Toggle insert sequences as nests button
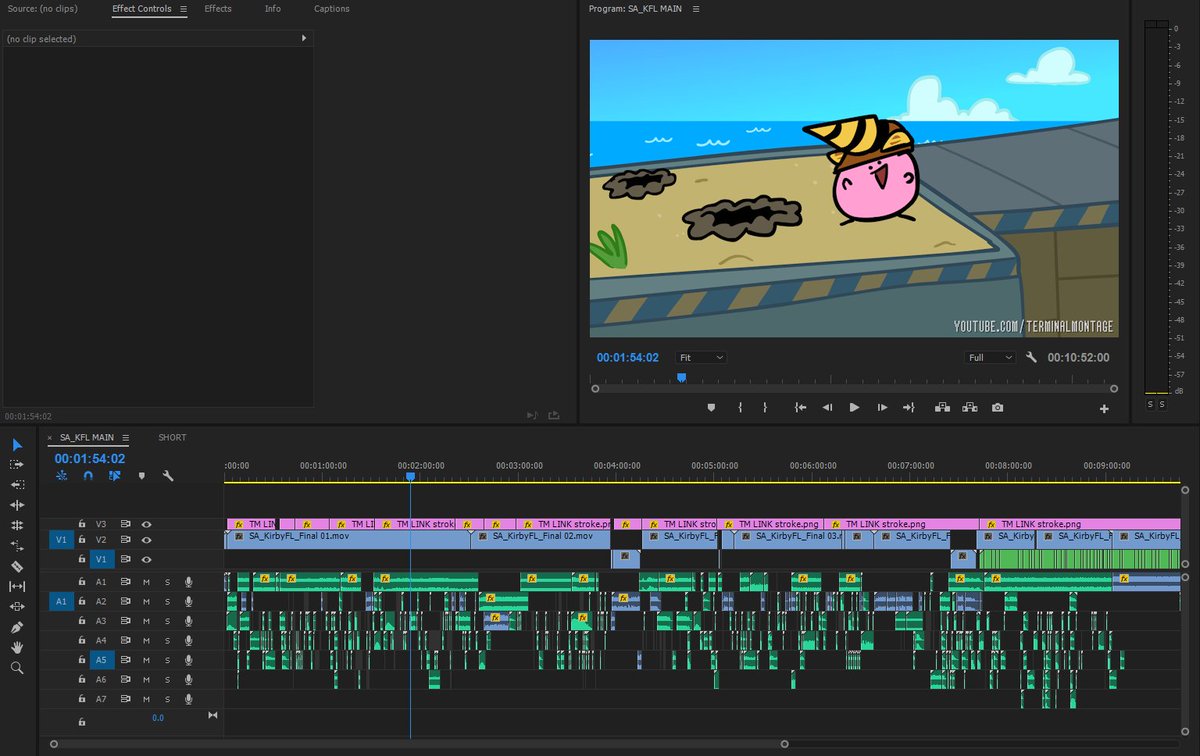 (x=62, y=476)
